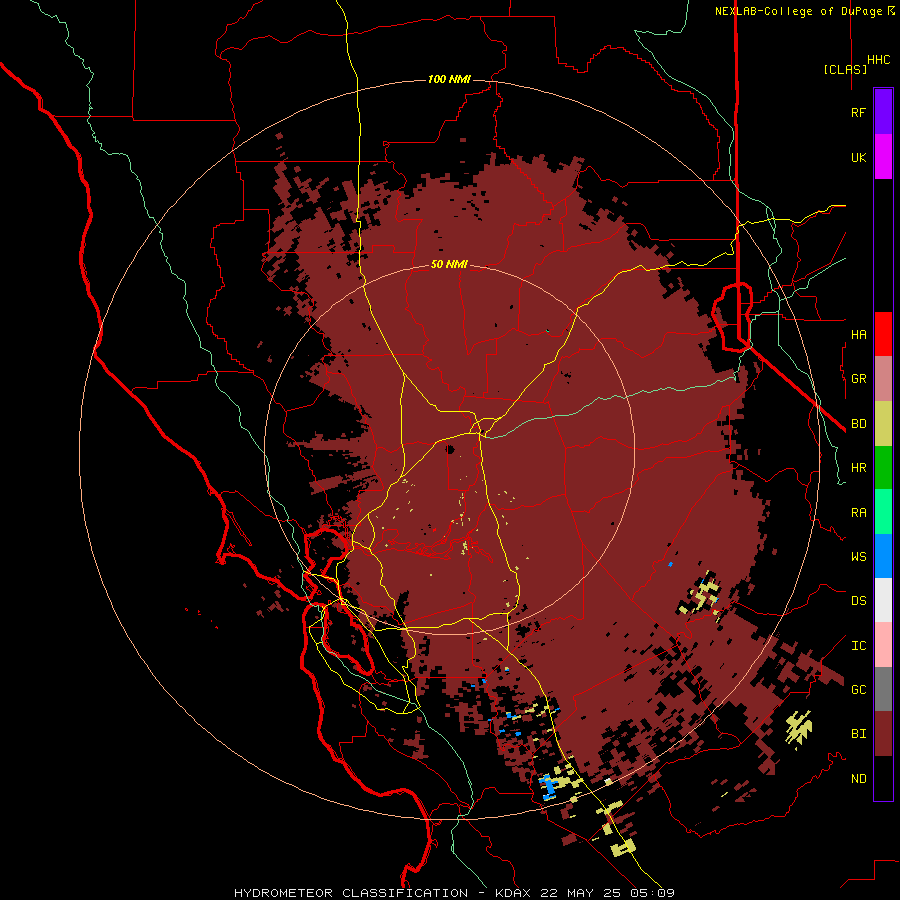Pick the HR green legend swatch
Image resolution: width=900 pixels, height=900 pixels.
[883, 467]
